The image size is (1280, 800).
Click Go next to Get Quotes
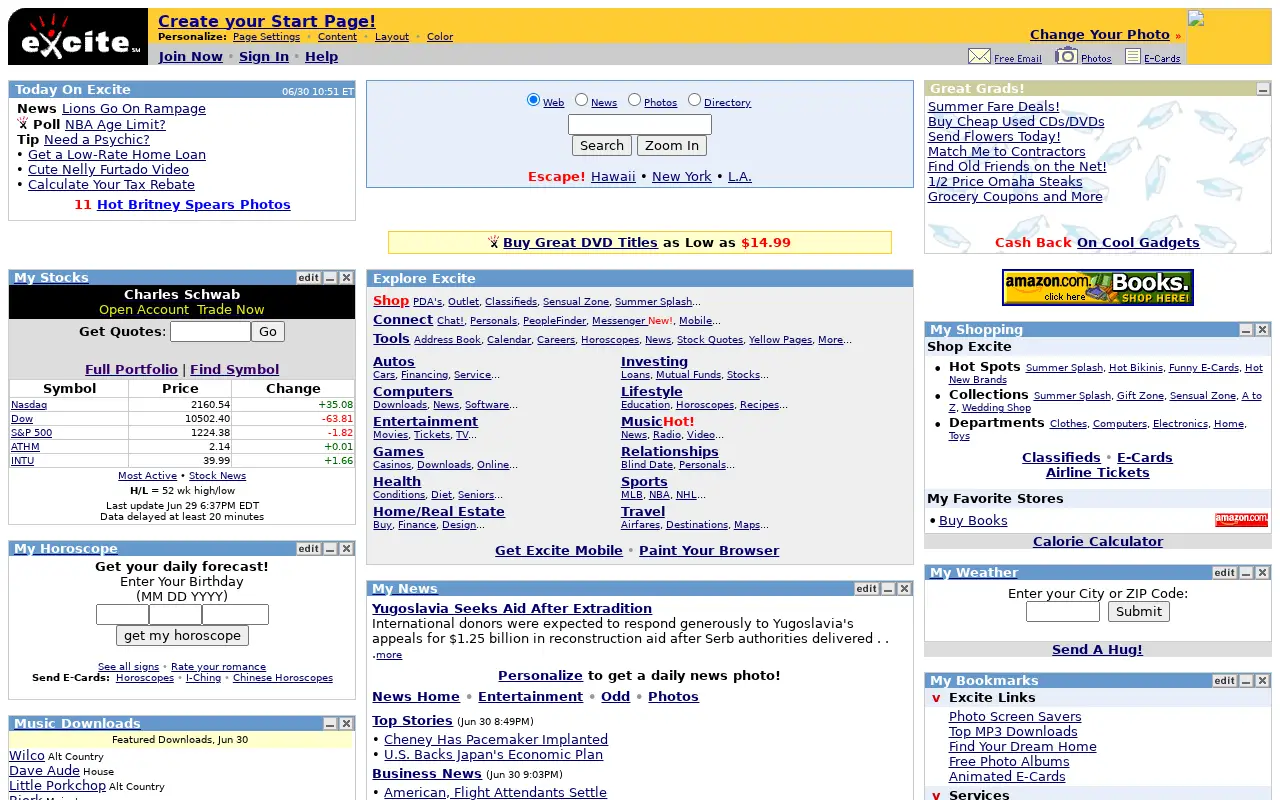pyautogui.click(x=268, y=332)
